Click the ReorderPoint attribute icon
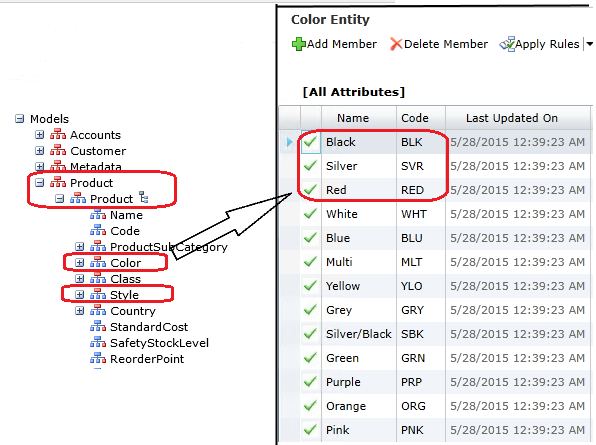 [98, 358]
